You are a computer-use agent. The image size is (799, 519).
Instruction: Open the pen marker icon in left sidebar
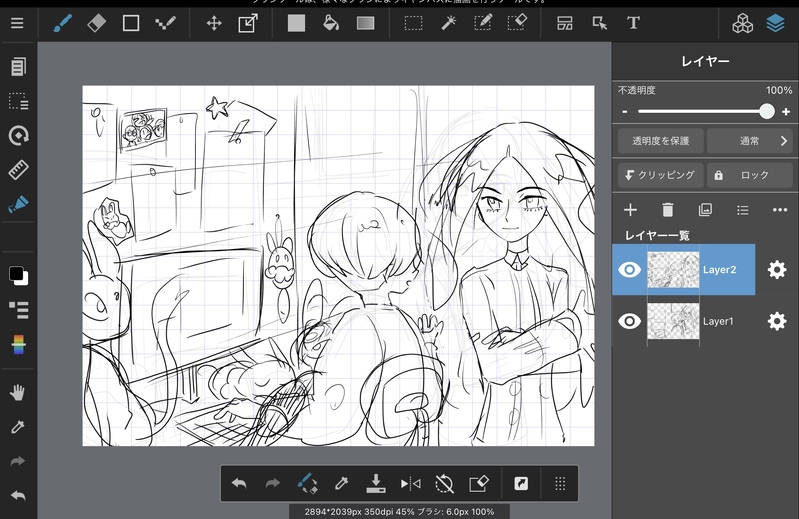tap(18, 204)
